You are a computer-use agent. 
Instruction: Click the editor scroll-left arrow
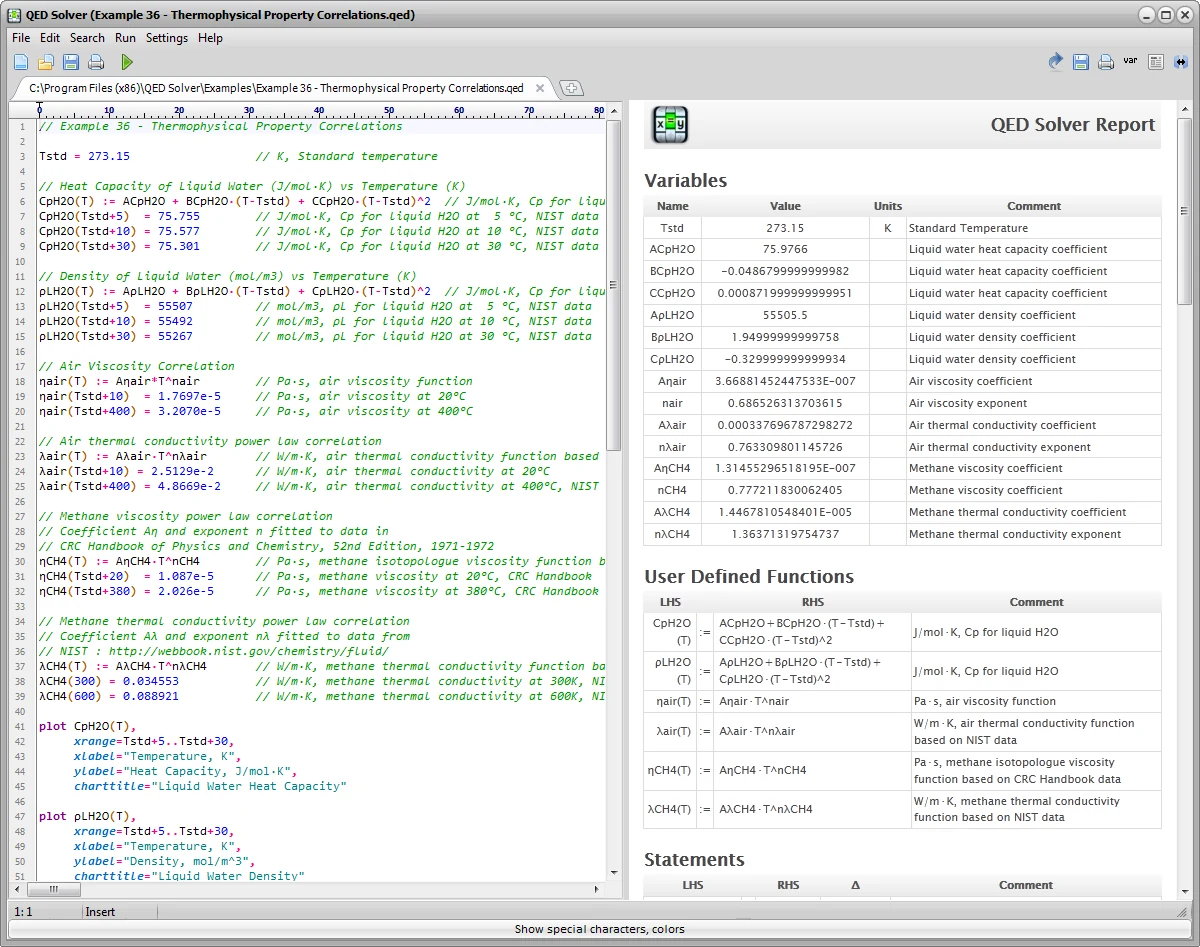click(17, 889)
